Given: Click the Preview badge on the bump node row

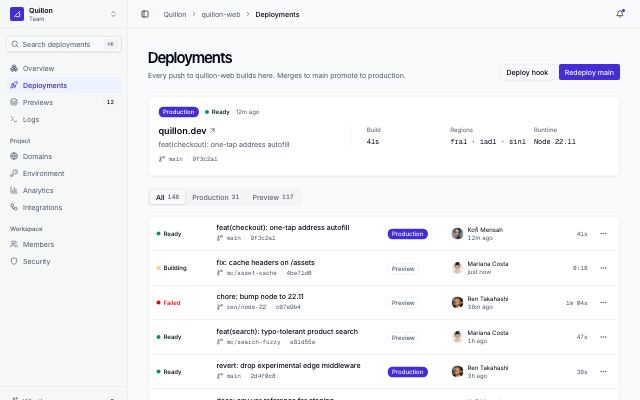Looking at the screenshot, I should click(x=403, y=303).
